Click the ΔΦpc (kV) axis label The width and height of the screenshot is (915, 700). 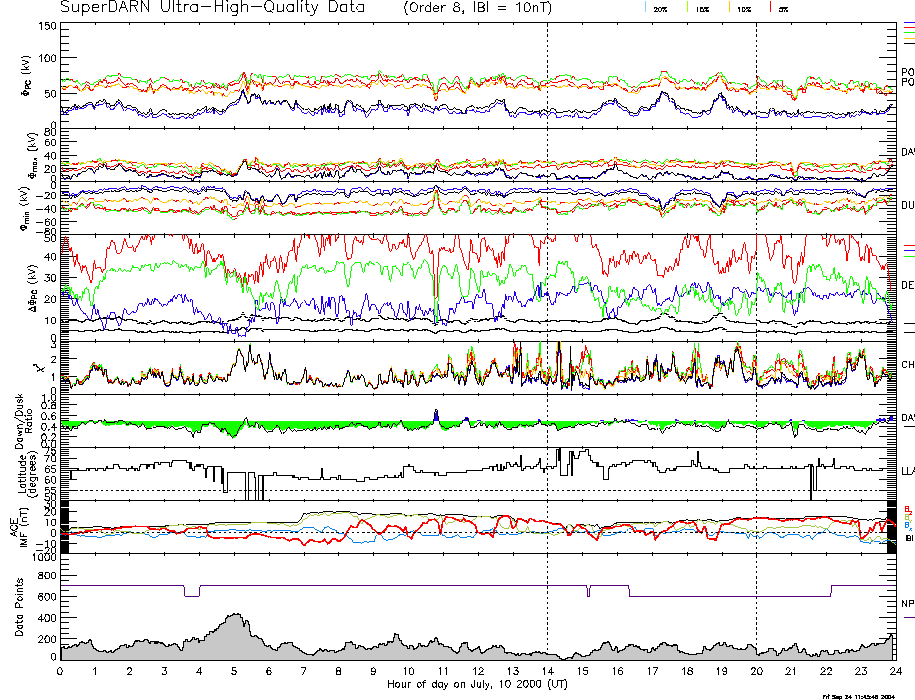coord(16,285)
